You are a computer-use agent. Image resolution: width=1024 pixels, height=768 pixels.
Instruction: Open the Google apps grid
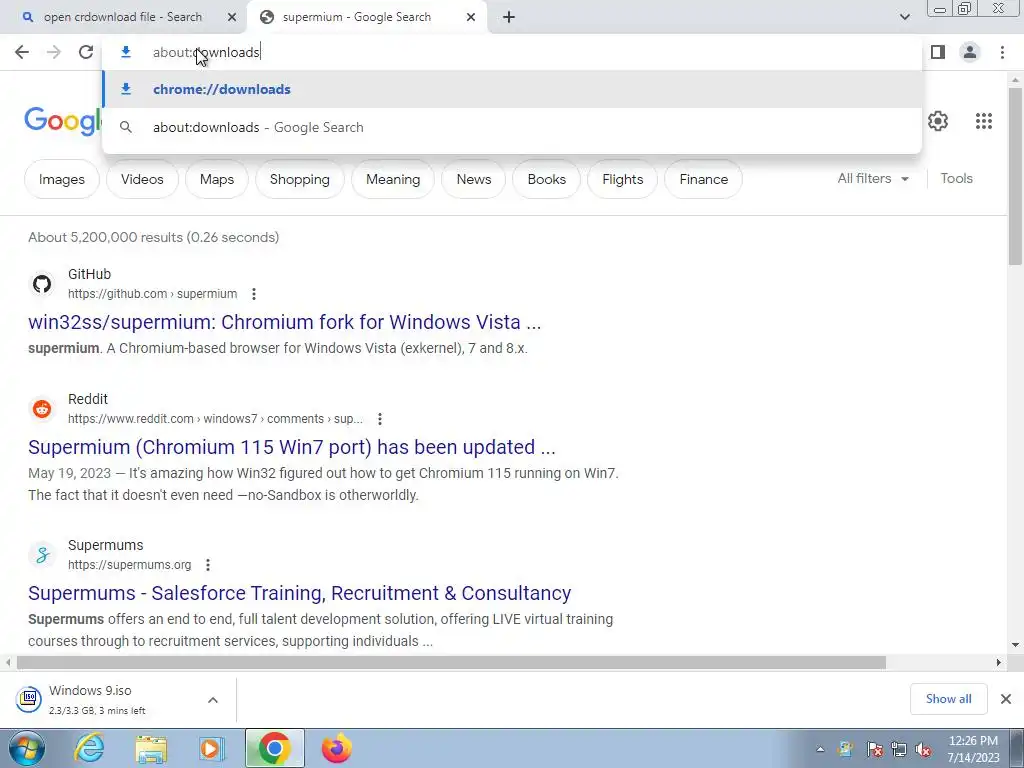984,121
